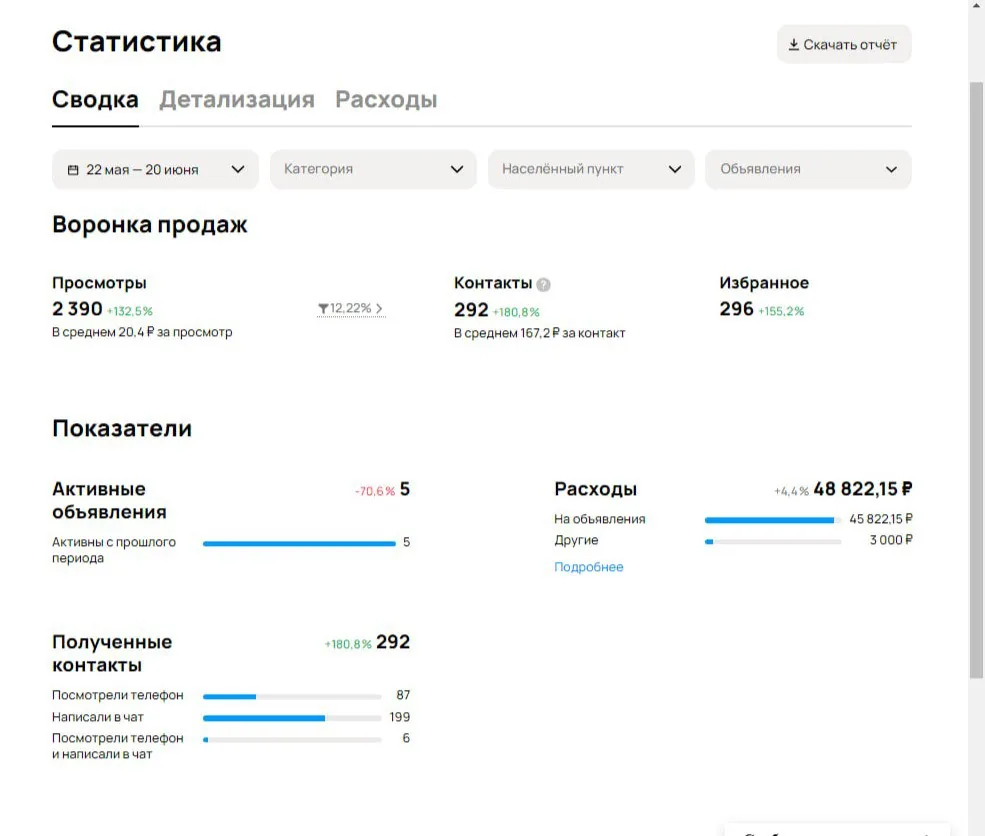
Task: Click the Посмотрели телефон progress bar
Action: (292, 697)
